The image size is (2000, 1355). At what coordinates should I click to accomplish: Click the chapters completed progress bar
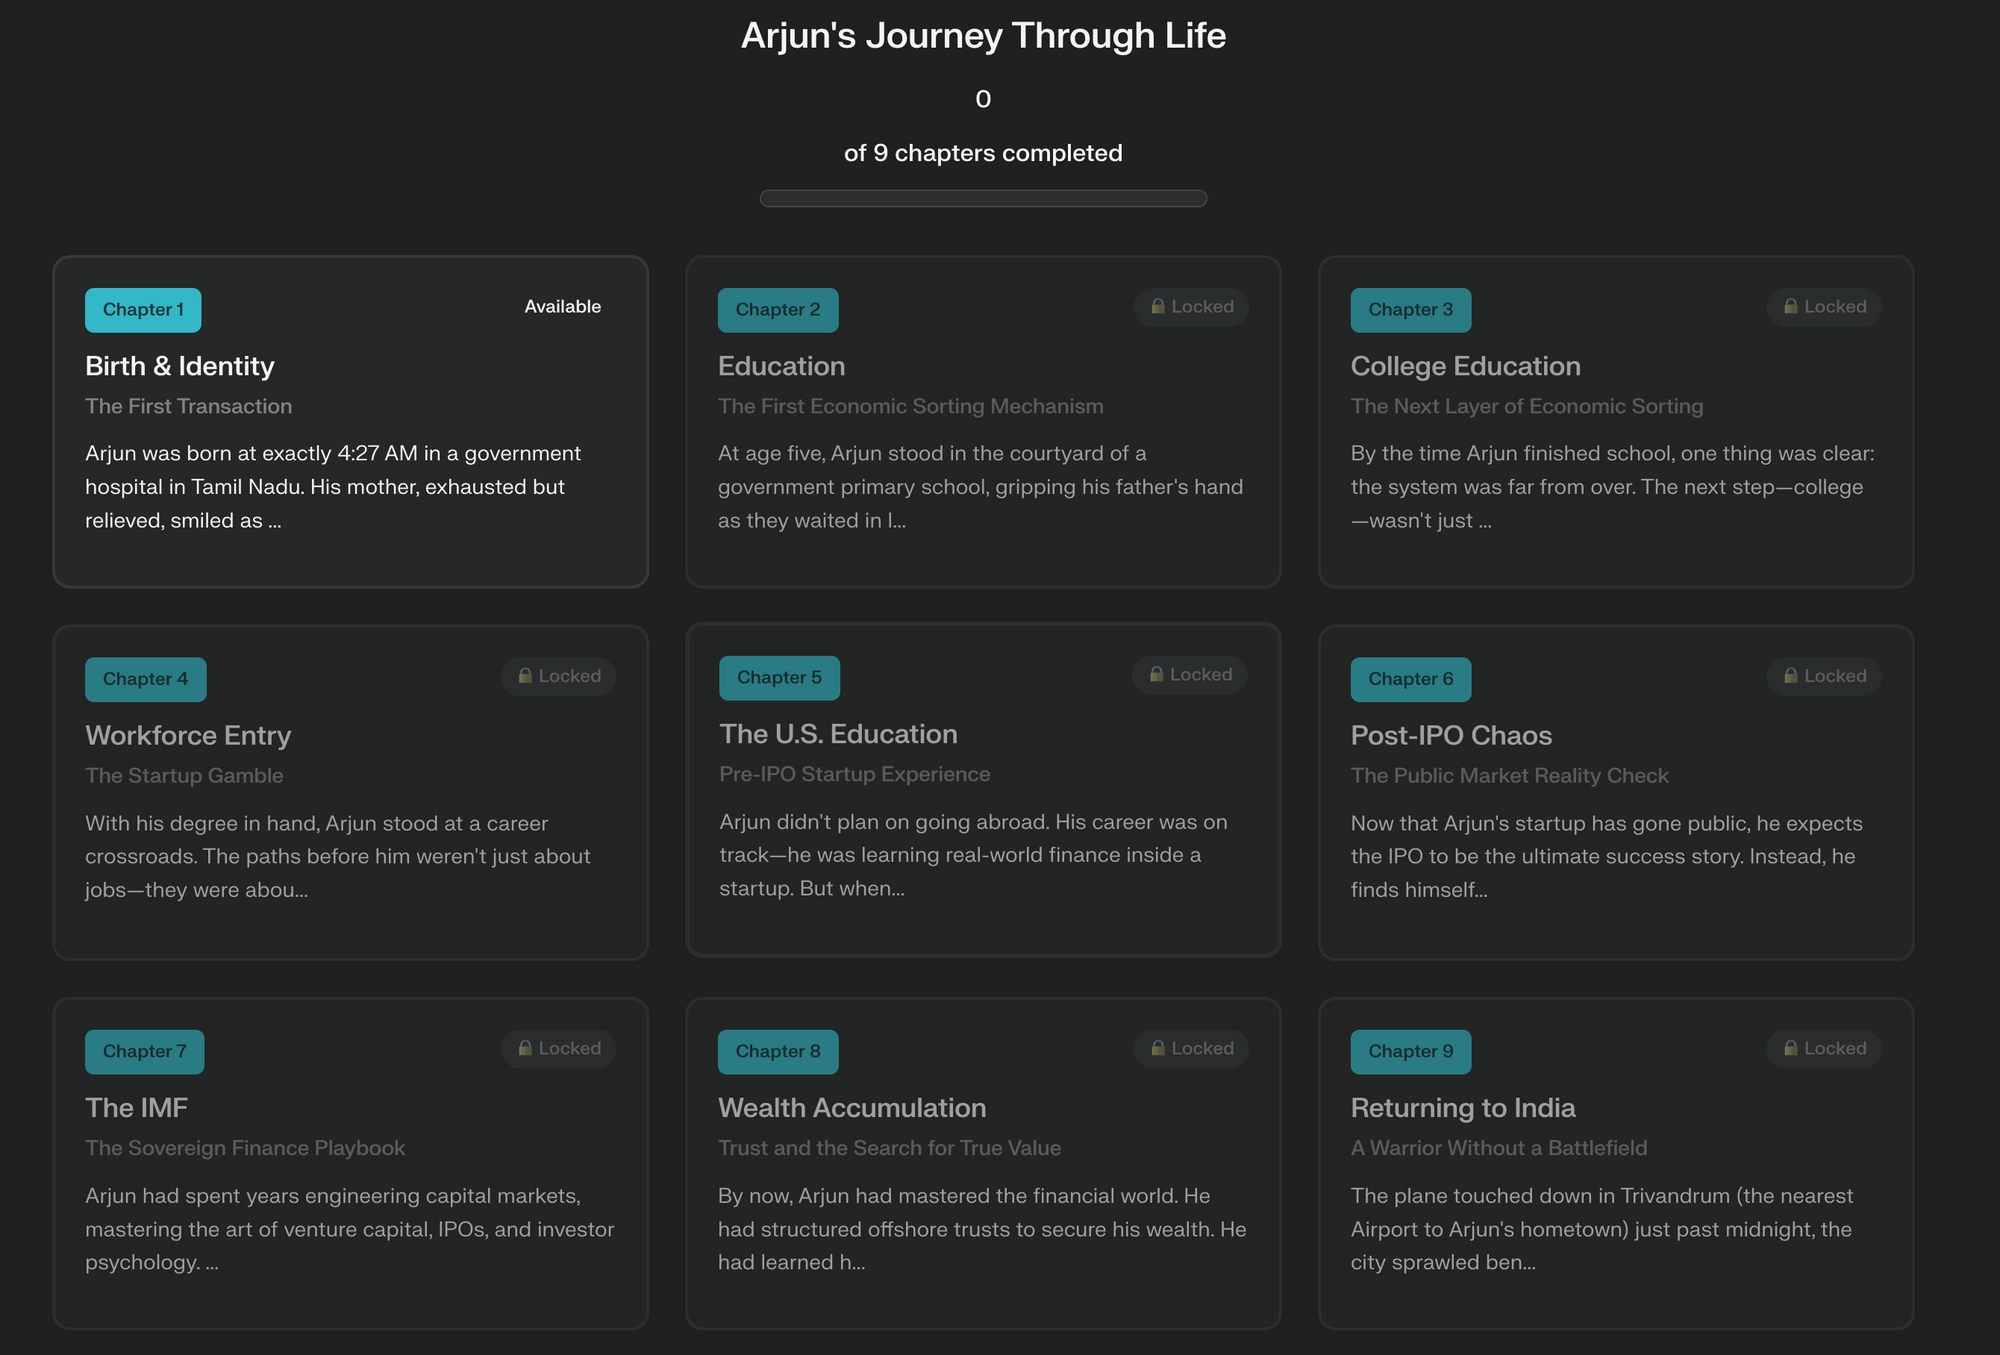[x=983, y=198]
